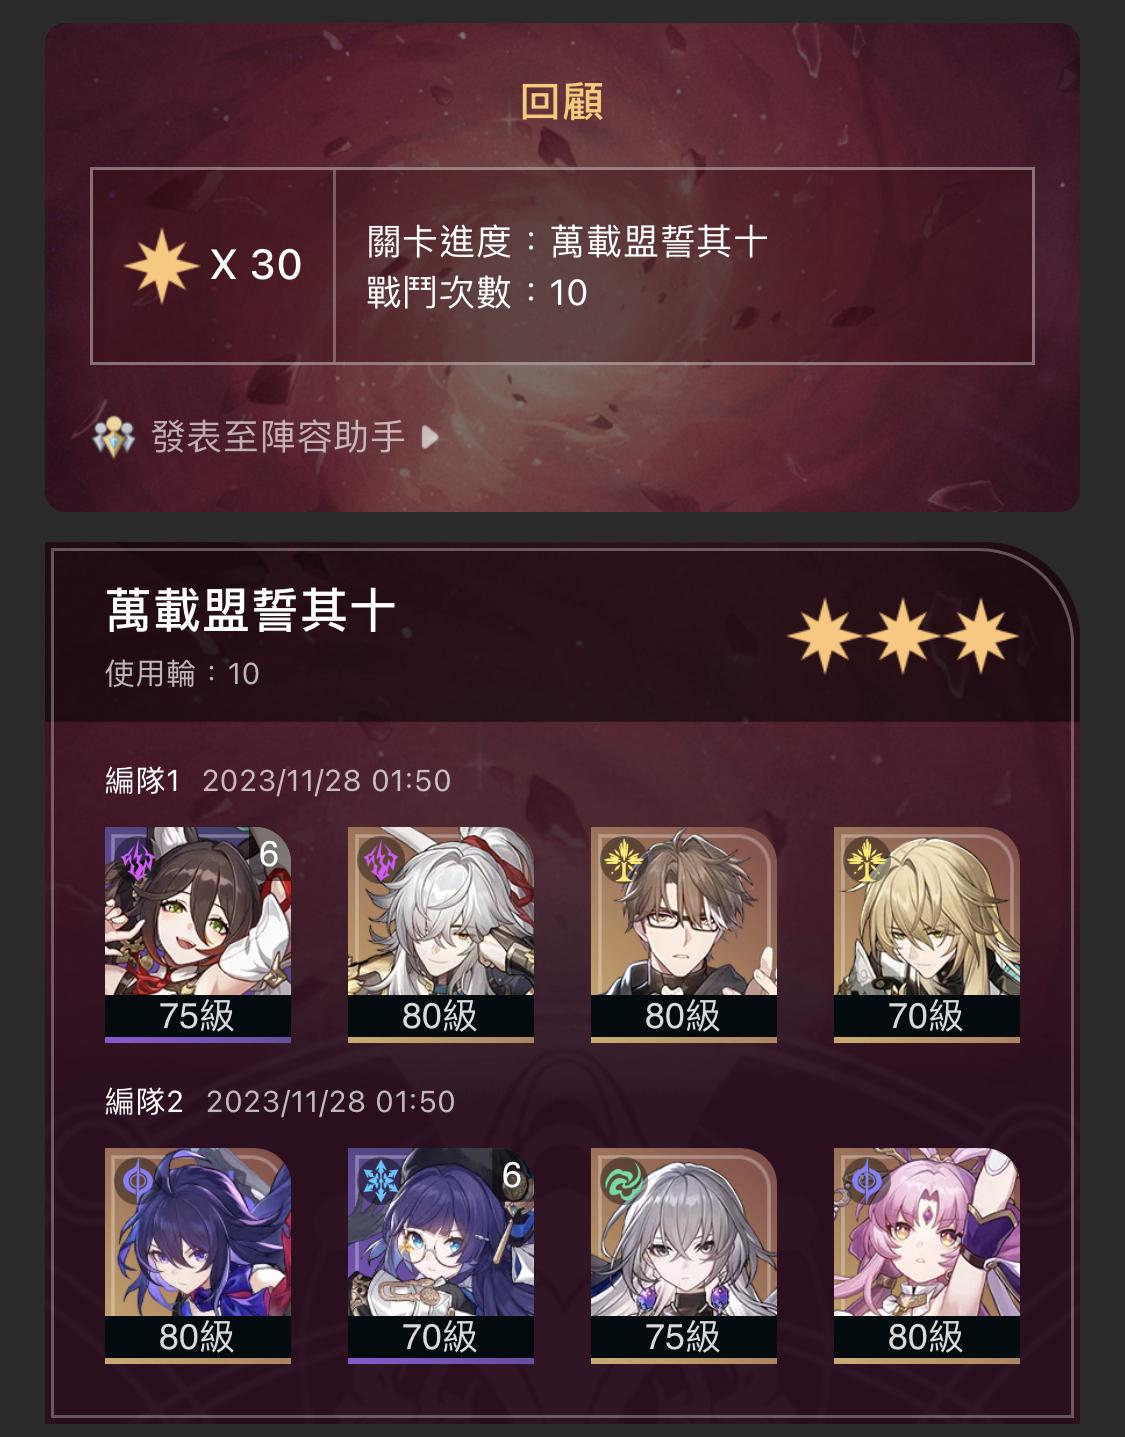Click ice element icon on team 2 character

[x=380, y=1180]
